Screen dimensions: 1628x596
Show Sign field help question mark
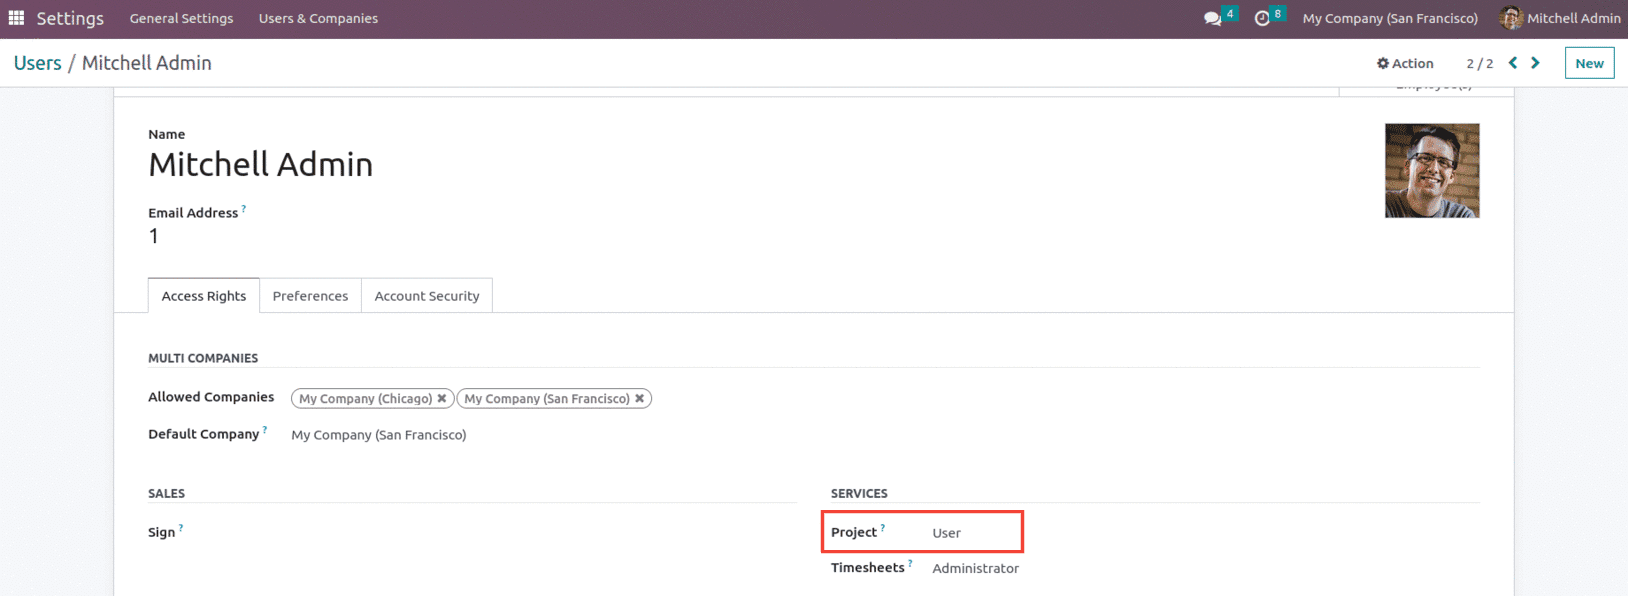(181, 528)
